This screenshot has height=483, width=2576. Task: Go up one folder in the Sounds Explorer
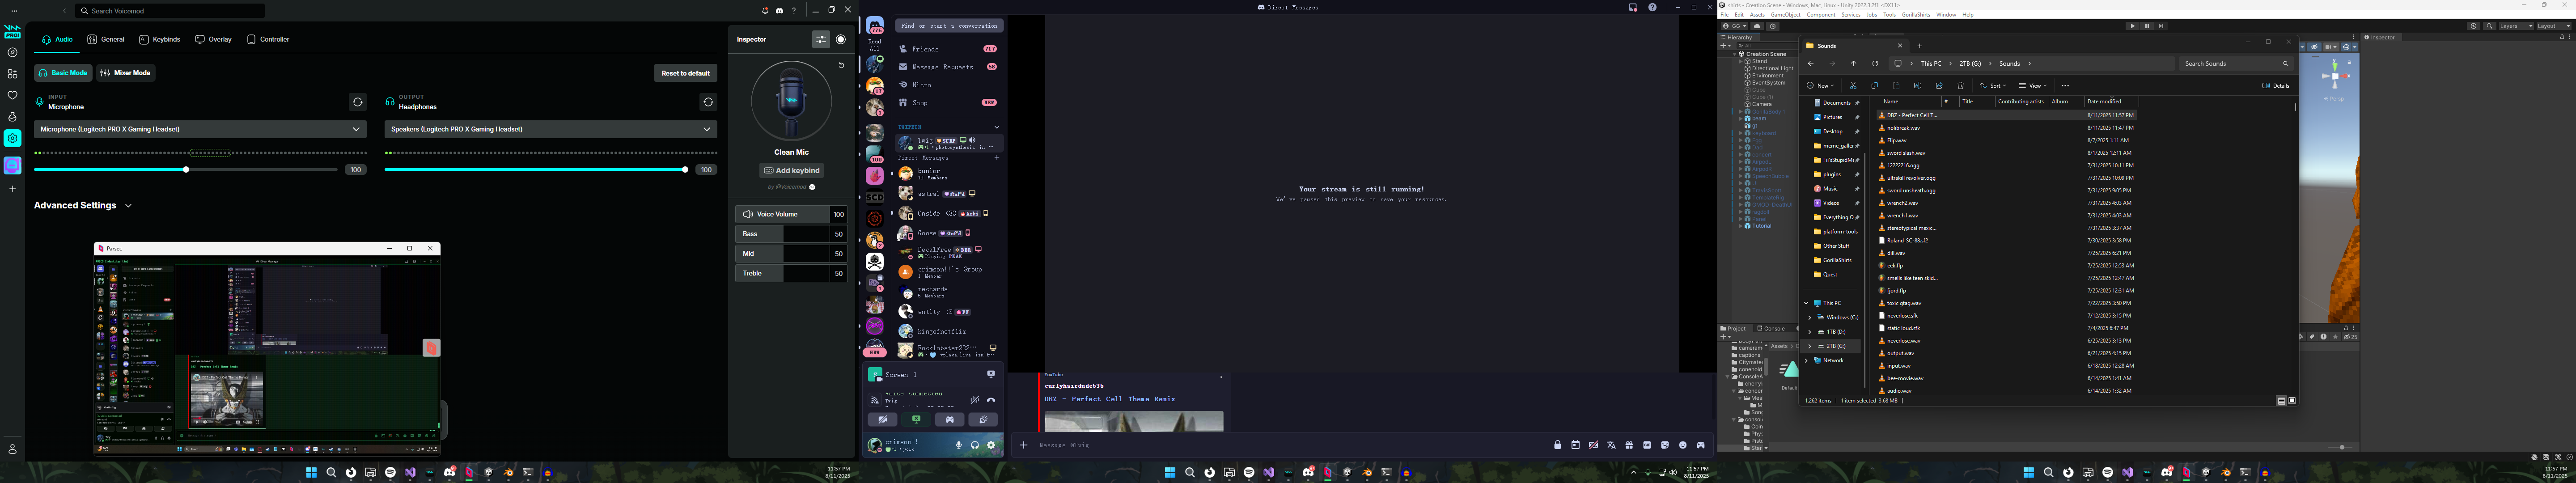[1853, 64]
